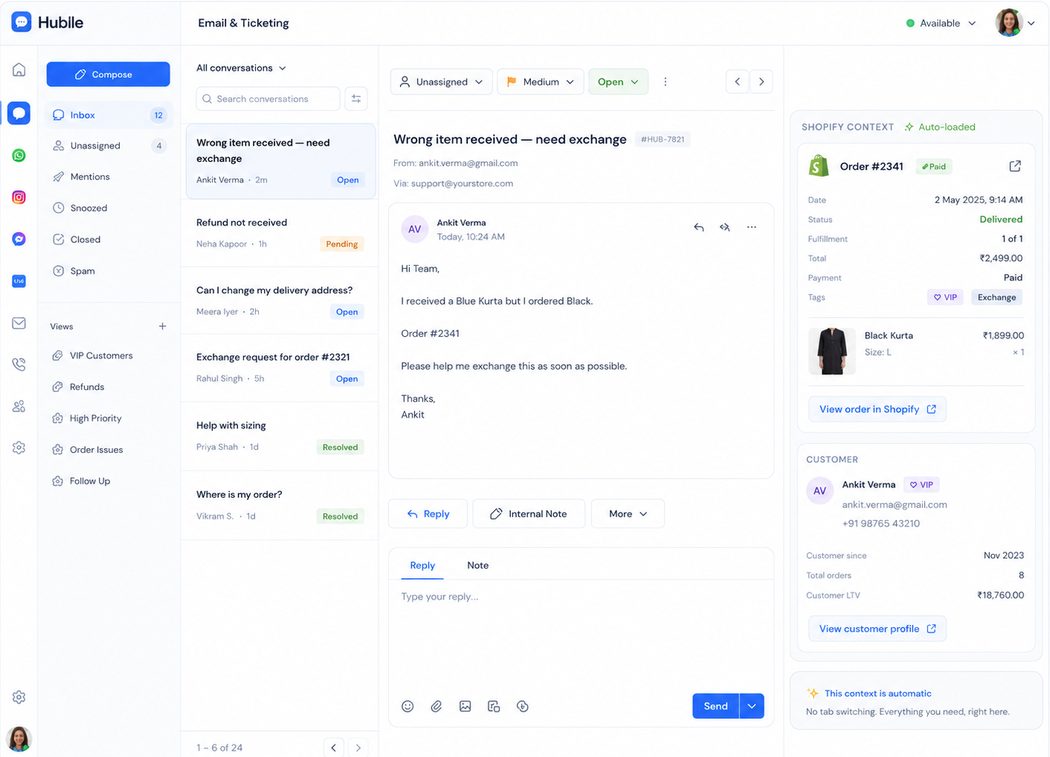Open the contacts people icon in left rail
The height and width of the screenshot is (757, 1050).
(19, 406)
